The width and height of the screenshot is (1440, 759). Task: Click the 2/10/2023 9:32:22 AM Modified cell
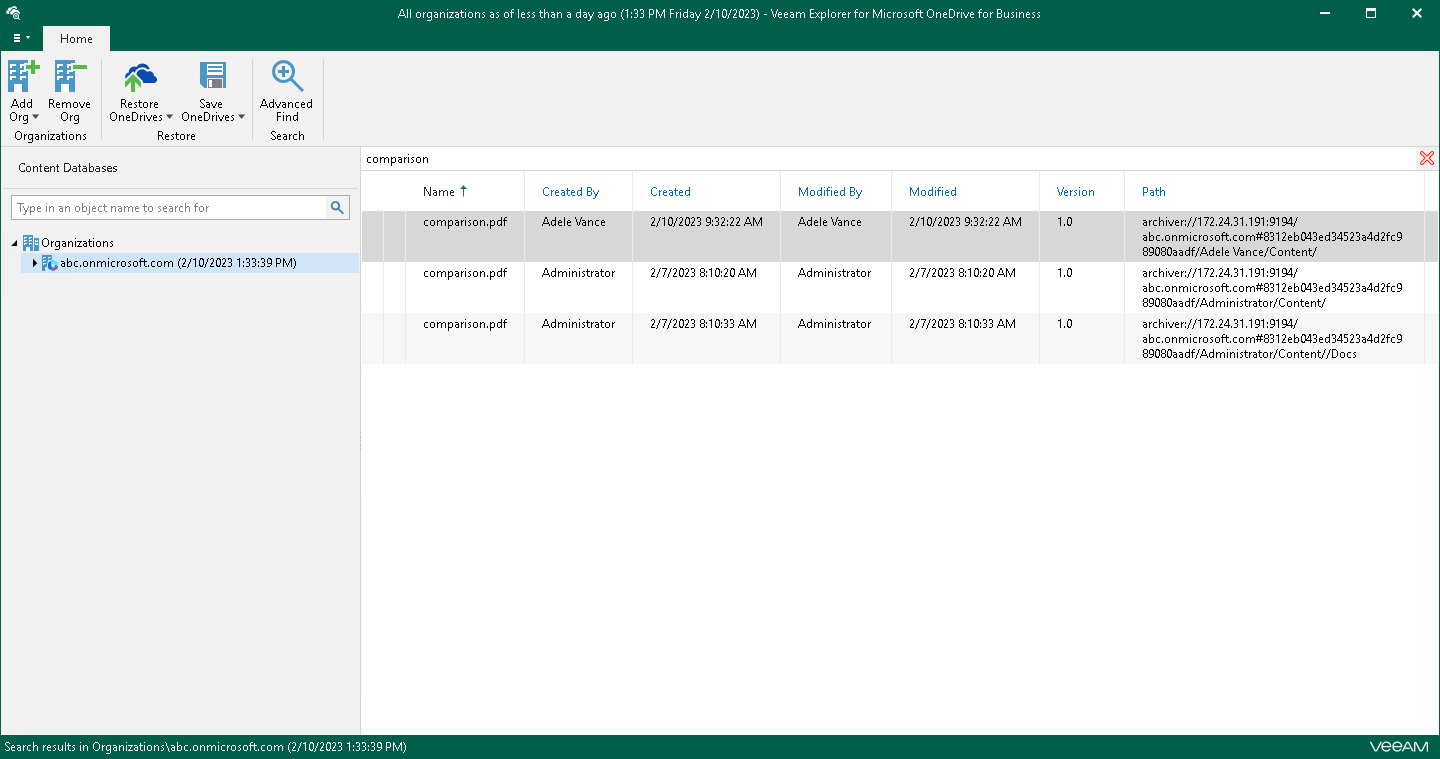tap(965, 222)
